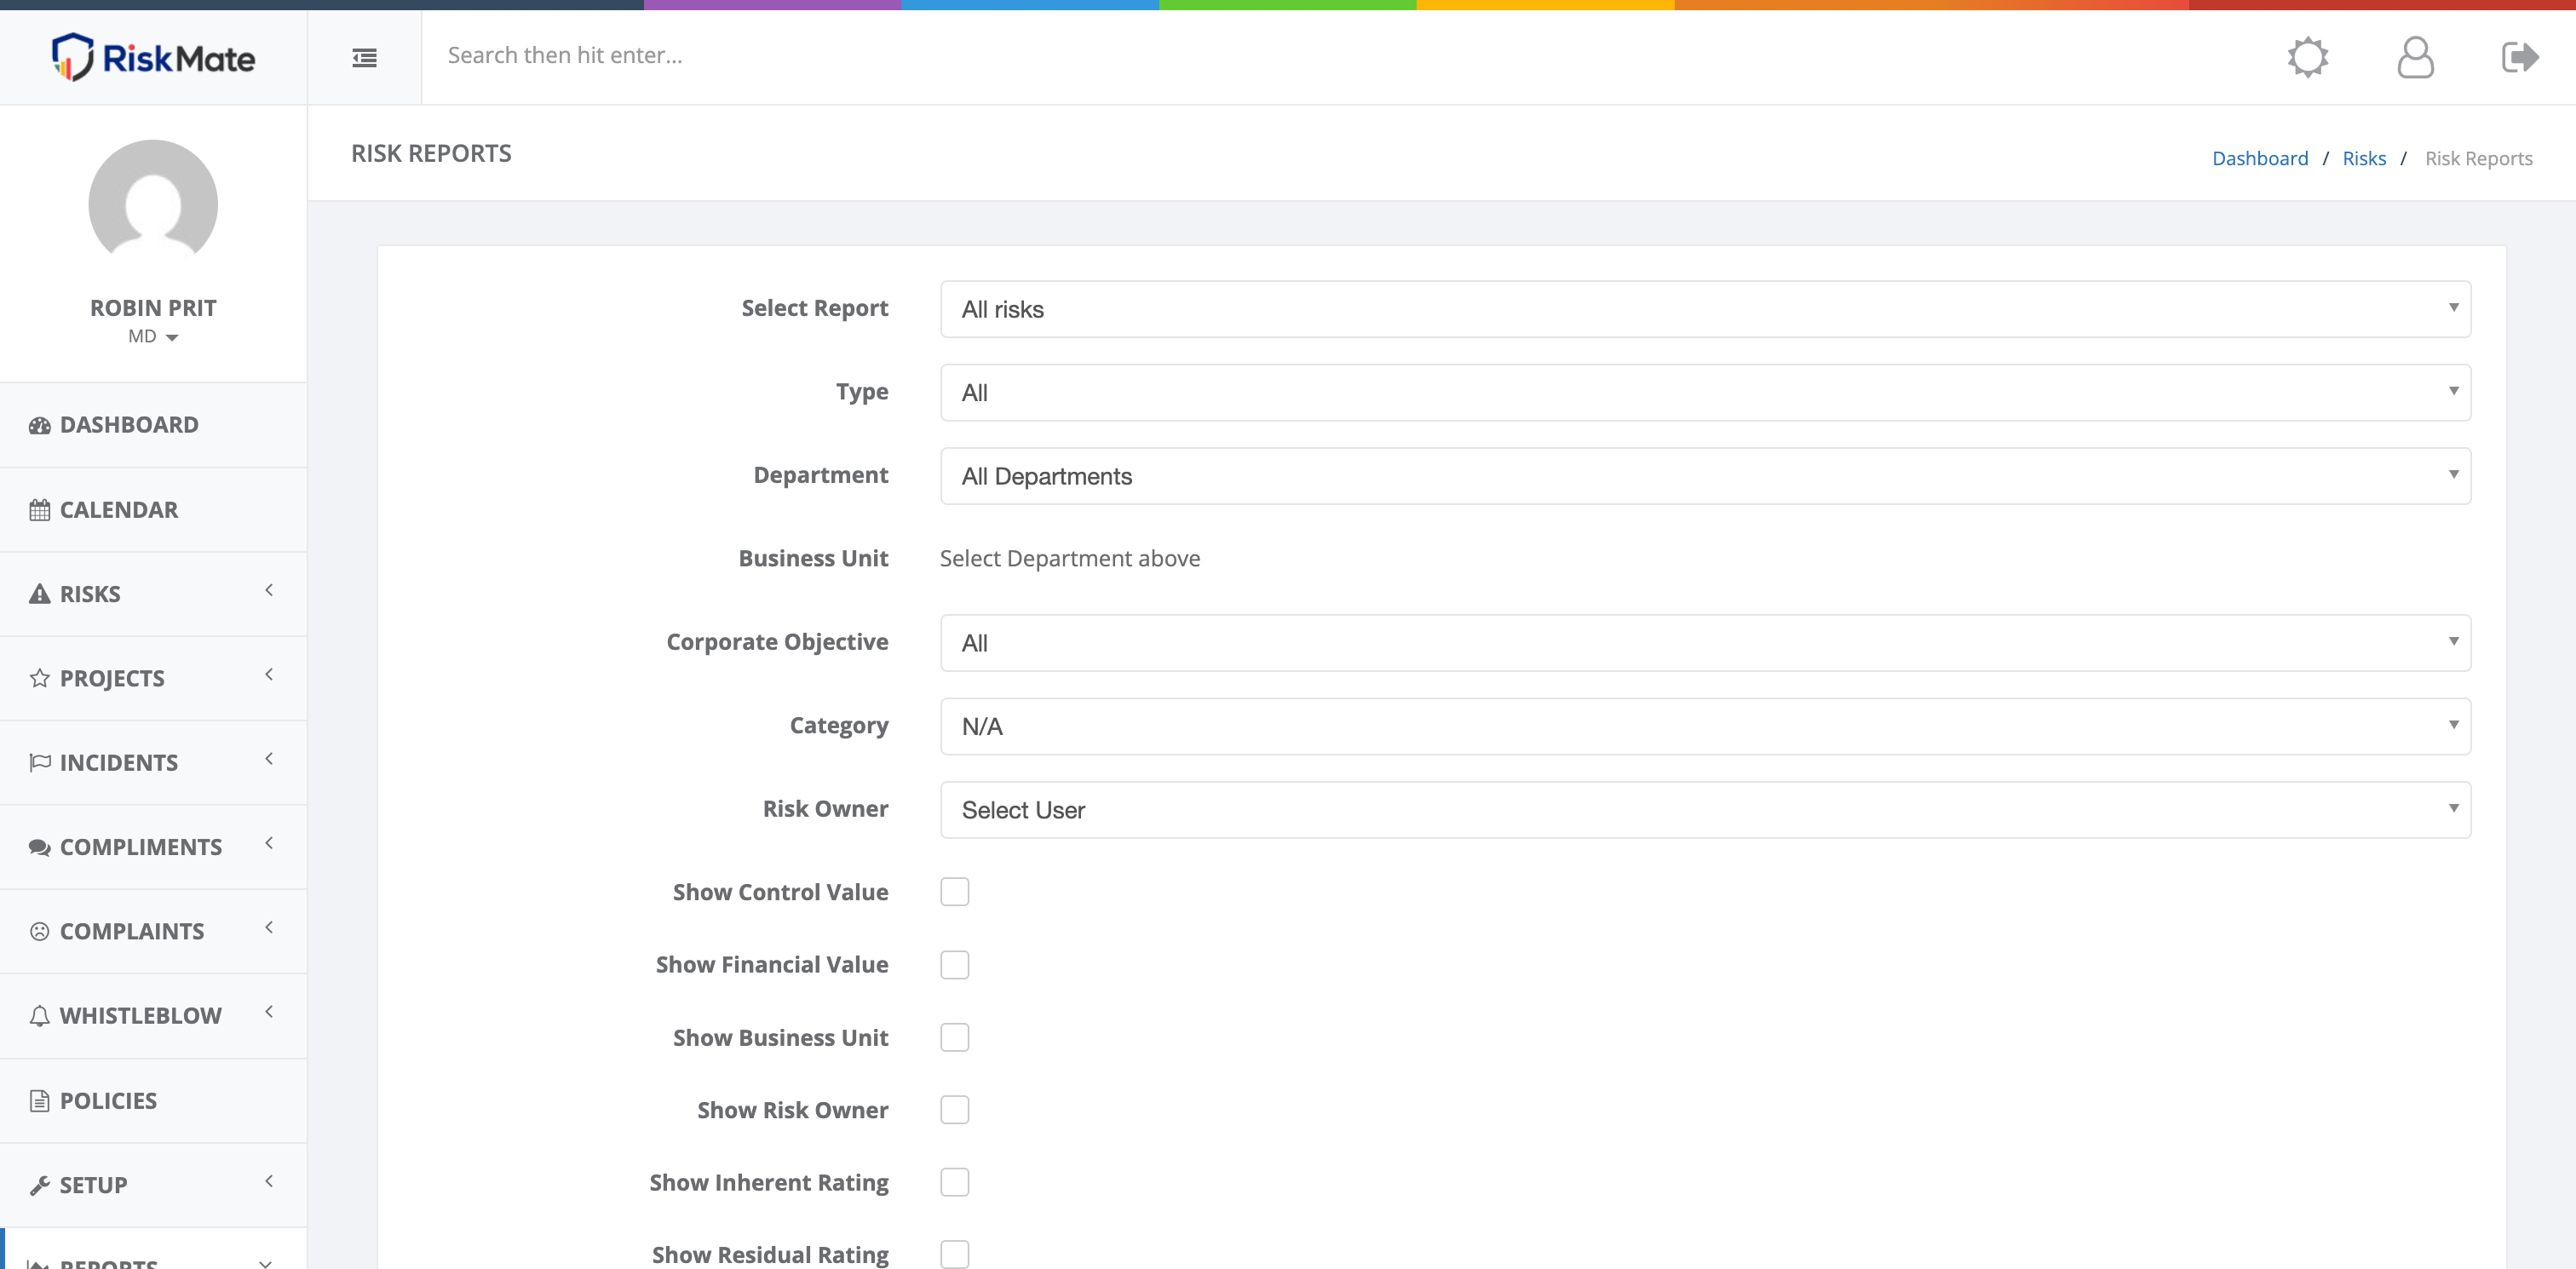Open the user profile icon in header
The width and height of the screenshot is (2576, 1269).
click(x=2415, y=57)
